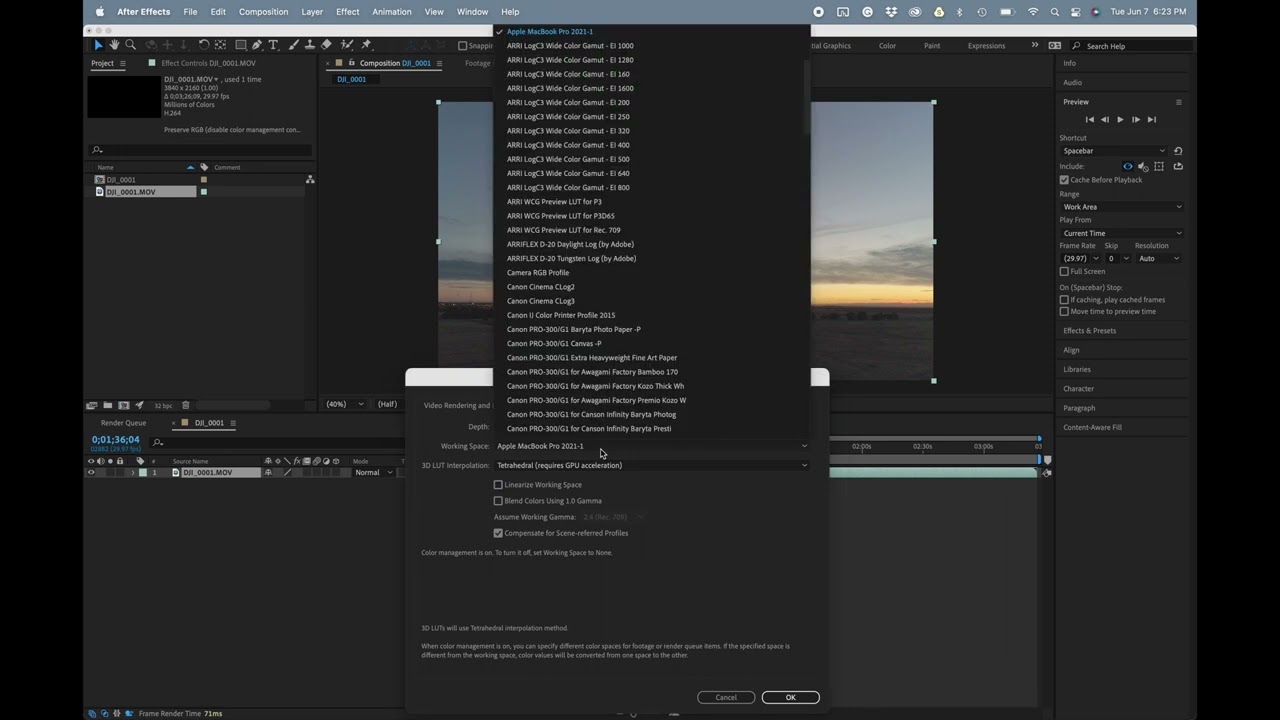Open the 3D LUT Interpolation dropdown
The width and height of the screenshot is (1280, 720).
click(x=652, y=465)
